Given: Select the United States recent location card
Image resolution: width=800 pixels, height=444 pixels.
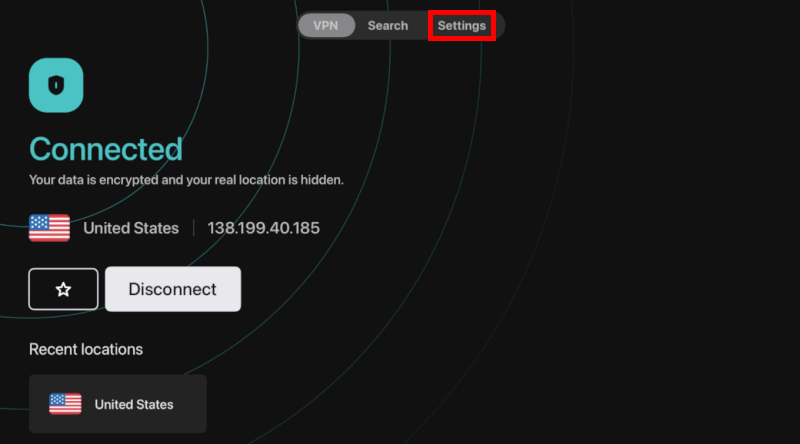Looking at the screenshot, I should (118, 404).
